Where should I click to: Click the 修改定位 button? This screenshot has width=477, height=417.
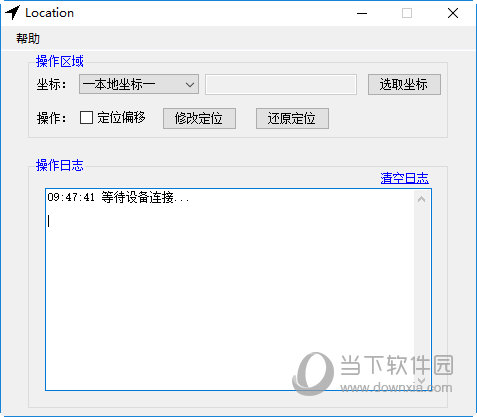click(199, 118)
